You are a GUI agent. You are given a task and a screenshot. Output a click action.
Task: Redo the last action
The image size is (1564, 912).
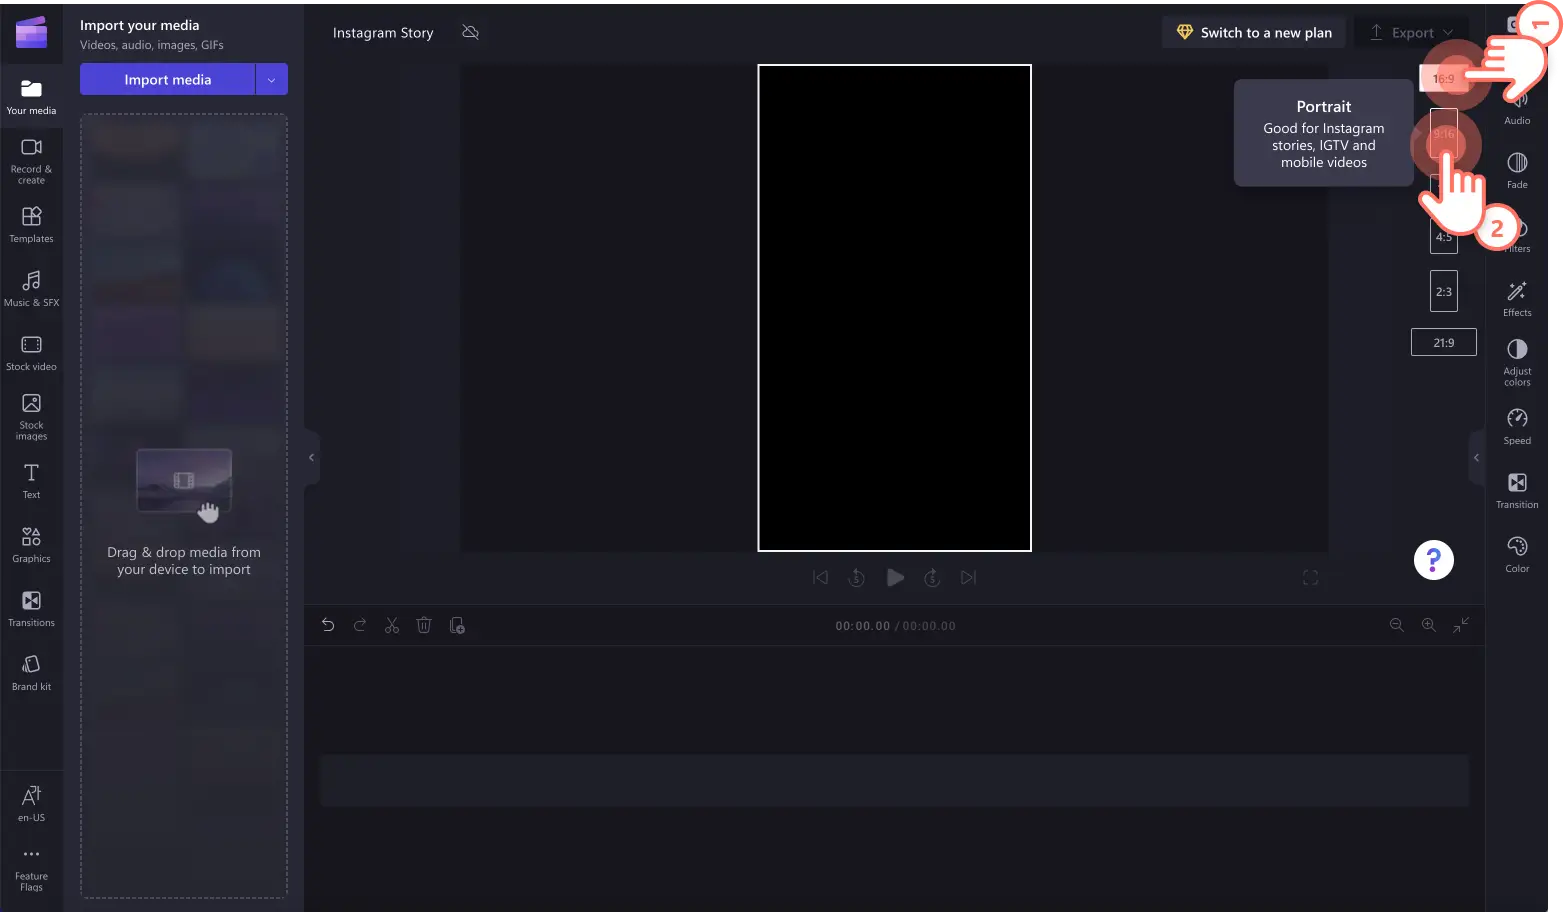[360, 625]
